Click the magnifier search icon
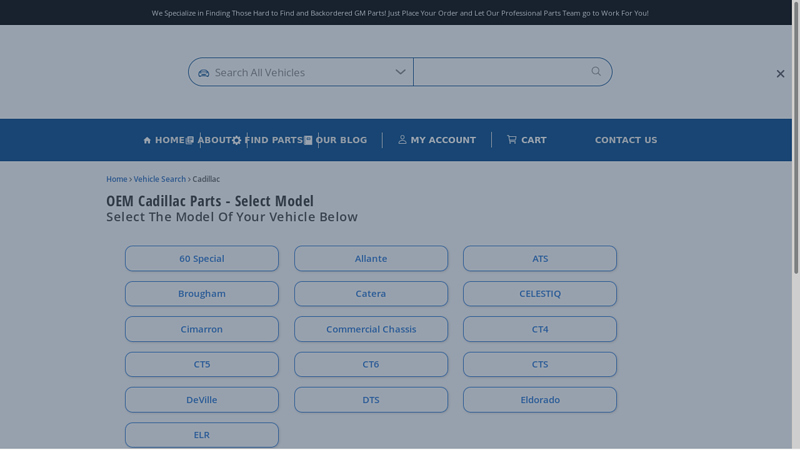The height and width of the screenshot is (450, 800). coord(596,72)
